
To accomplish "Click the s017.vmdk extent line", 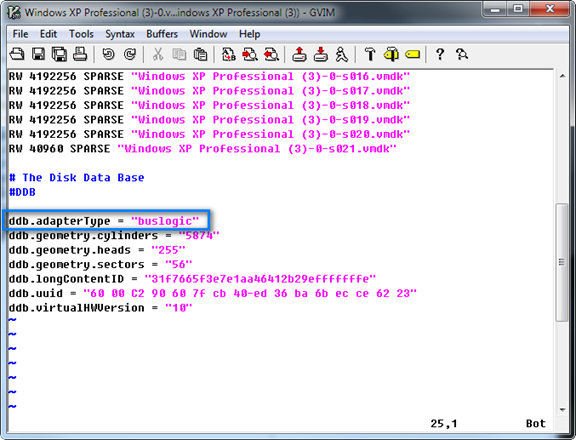I will point(209,91).
